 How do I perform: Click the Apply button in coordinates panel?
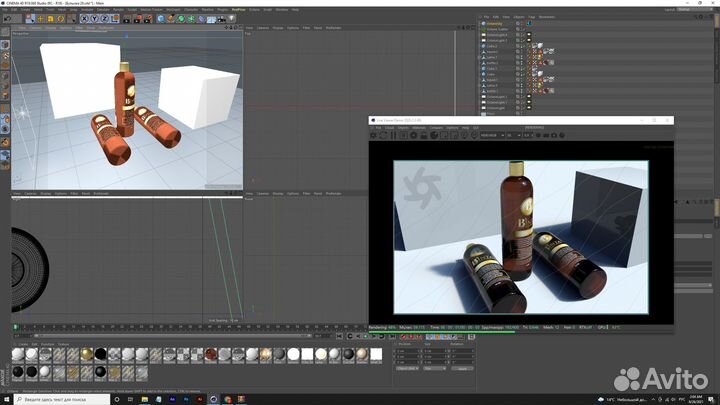(461, 368)
